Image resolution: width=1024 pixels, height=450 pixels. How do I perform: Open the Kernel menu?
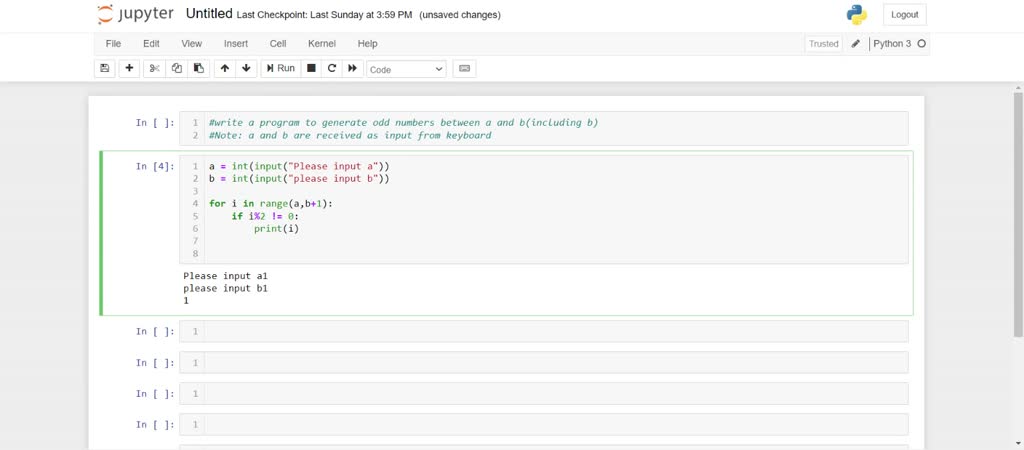coord(322,44)
